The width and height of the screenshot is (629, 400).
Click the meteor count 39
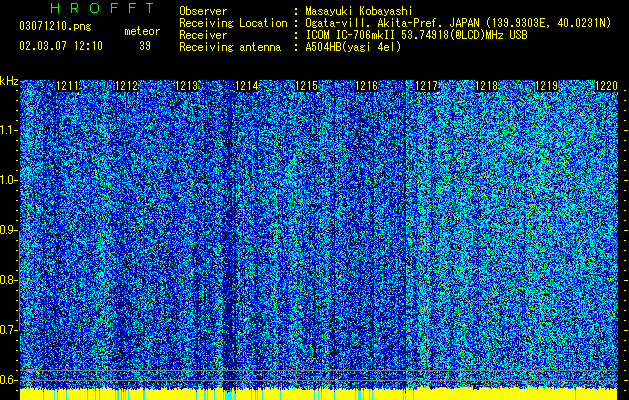click(145, 46)
